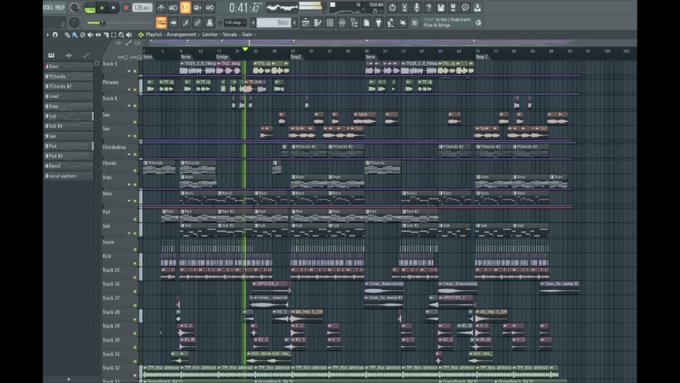Image resolution: width=680 pixels, height=383 pixels.
Task: Toggle the Kick track mute light
Action: [135, 263]
